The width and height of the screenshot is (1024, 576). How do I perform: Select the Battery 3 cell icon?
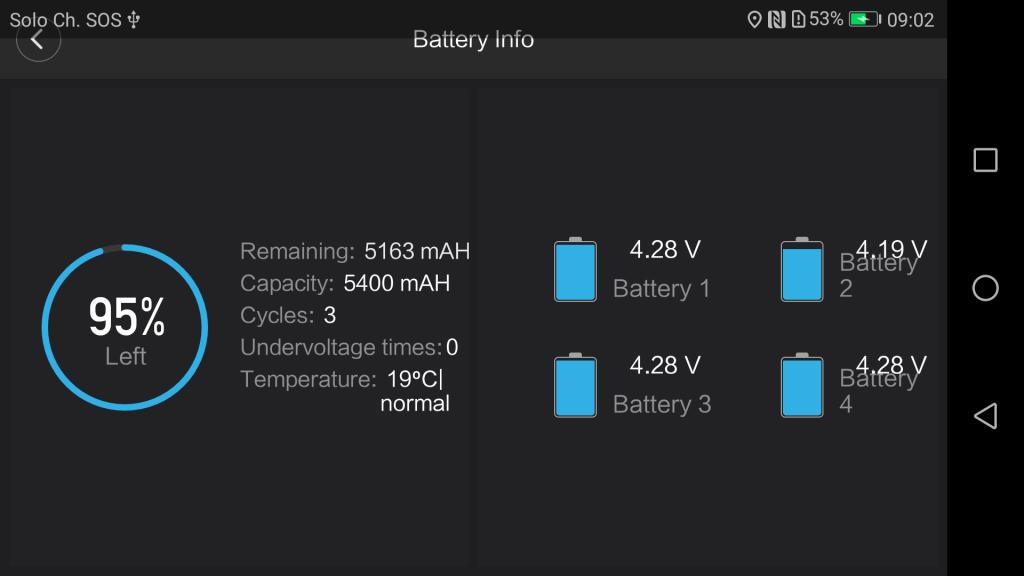pos(575,385)
